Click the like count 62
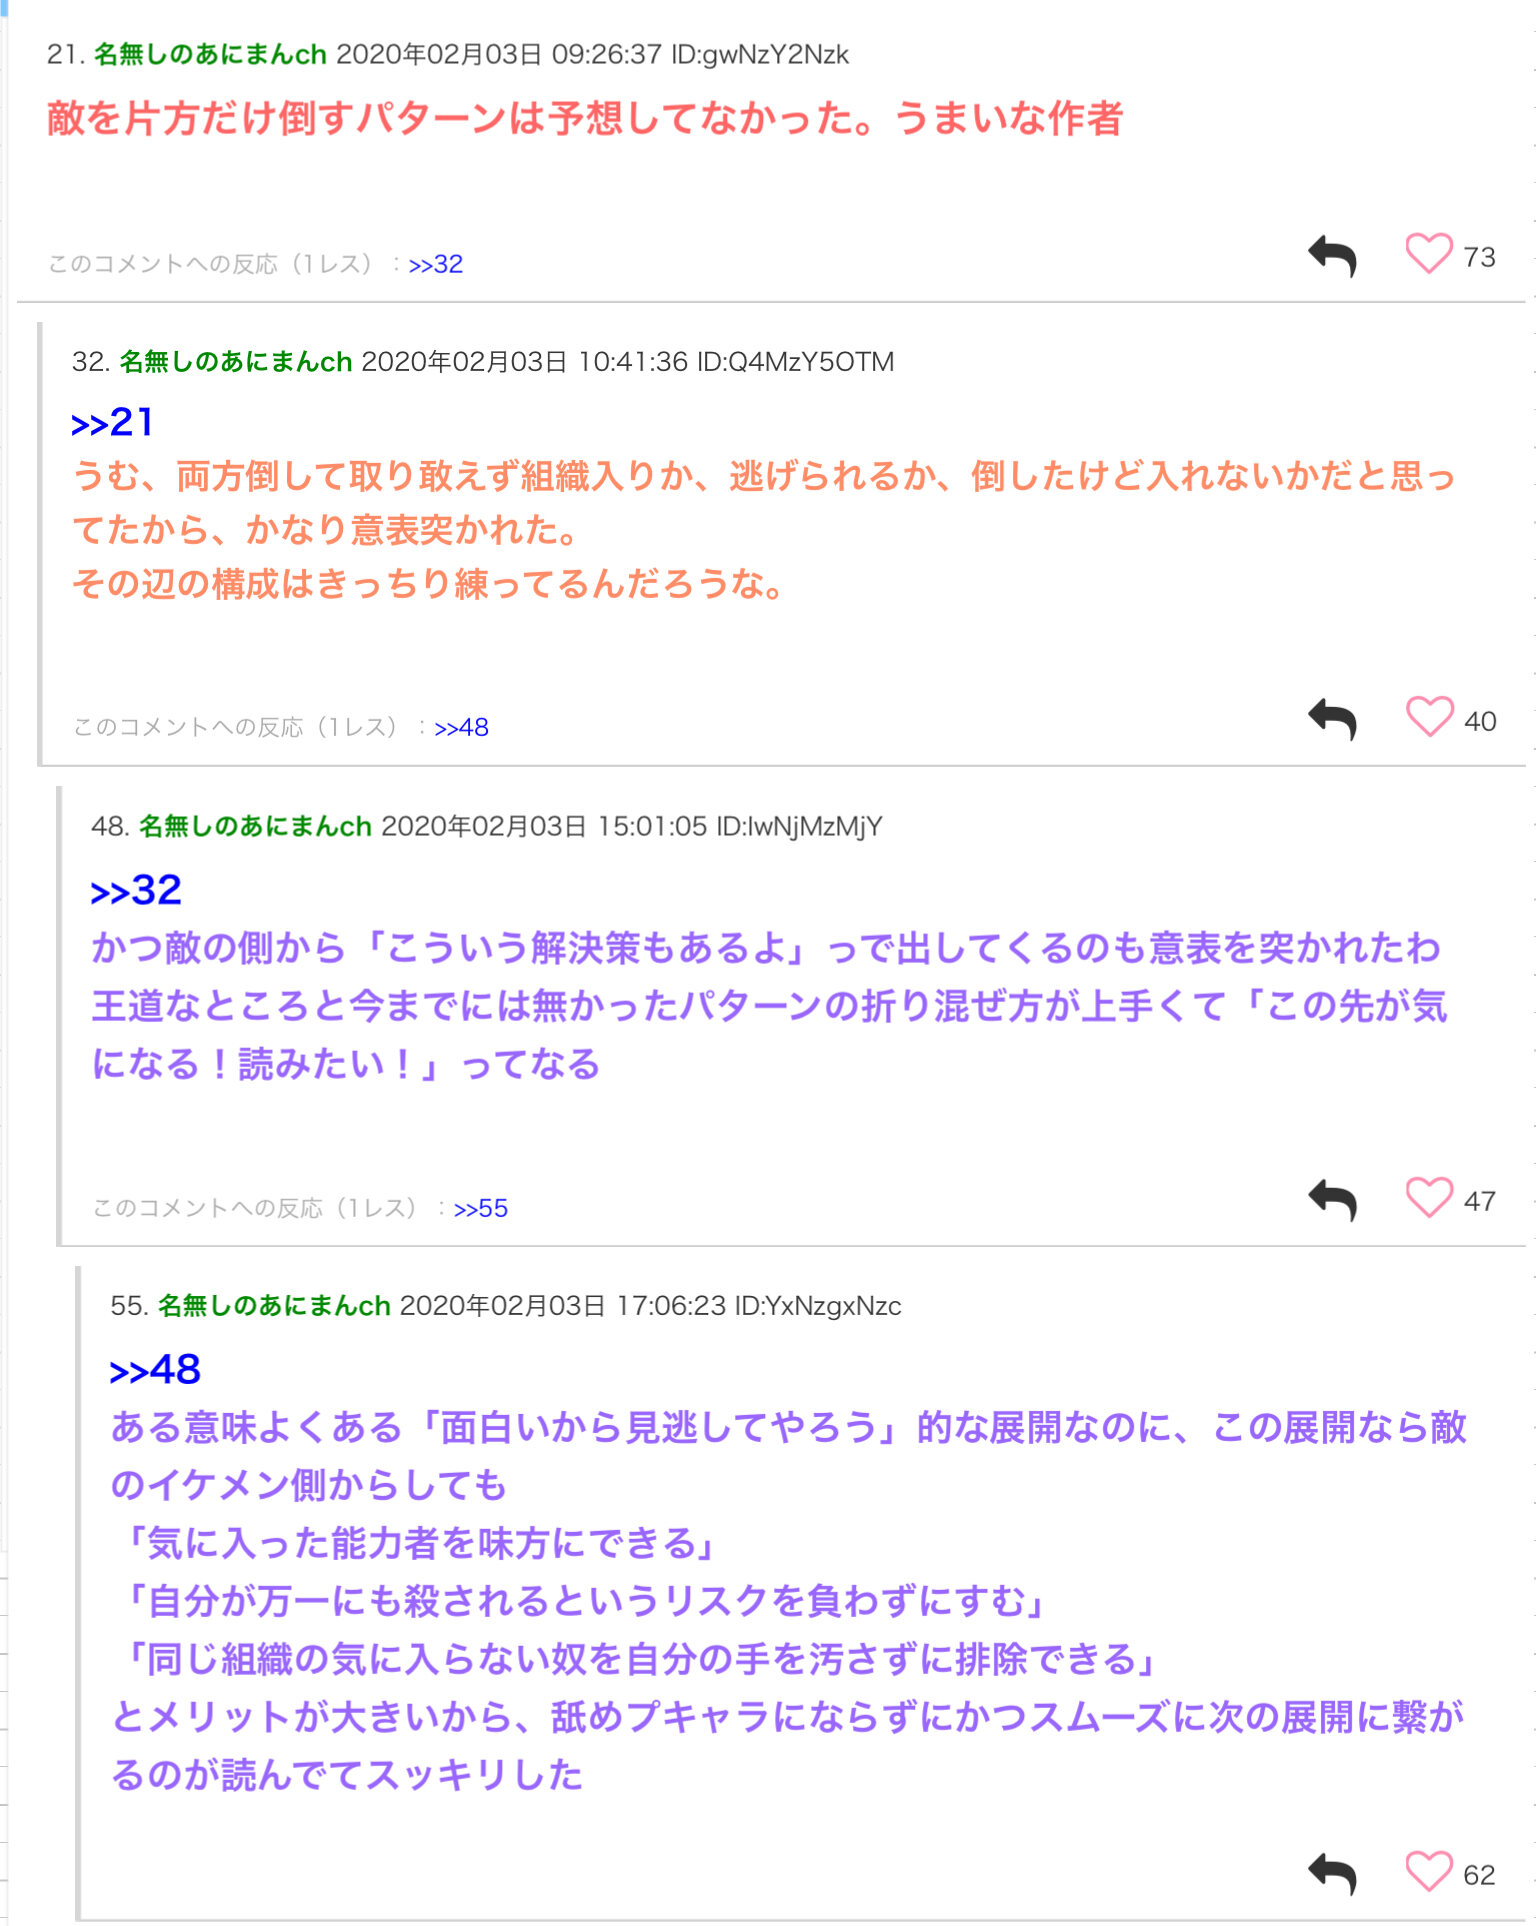The width and height of the screenshot is (1536, 1926). [x=1479, y=1875]
